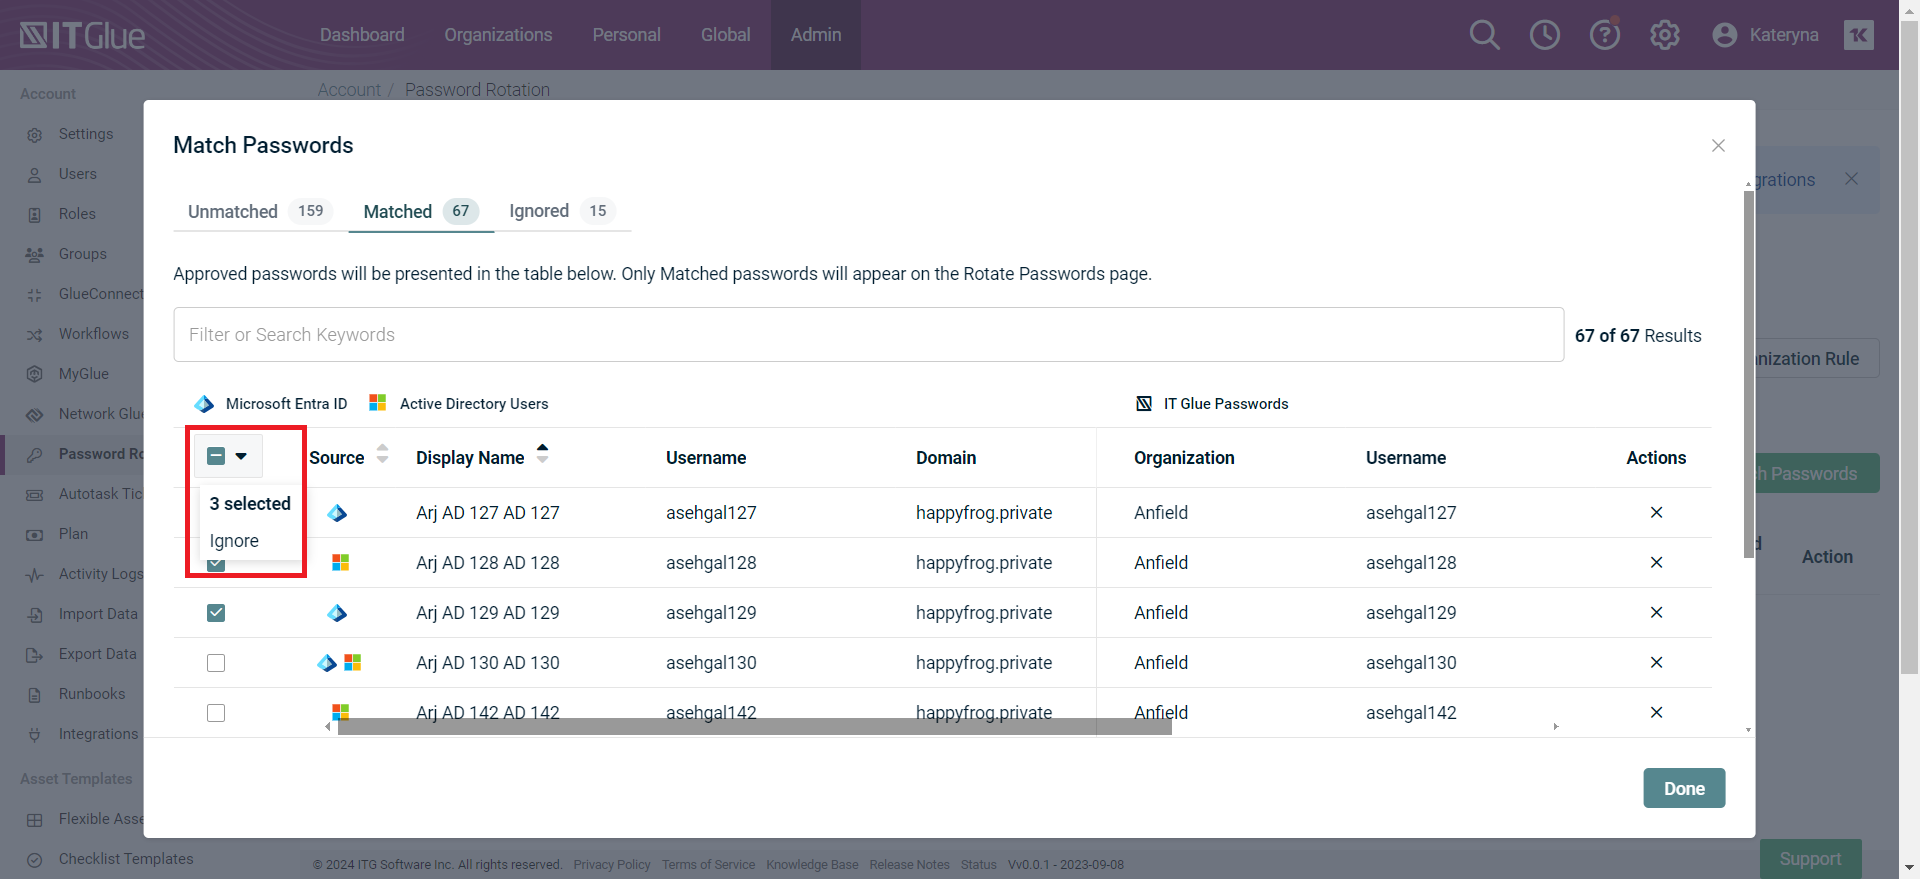Open account settings gear in header
Viewport: 1920px width, 879px height.
pyautogui.click(x=1664, y=35)
